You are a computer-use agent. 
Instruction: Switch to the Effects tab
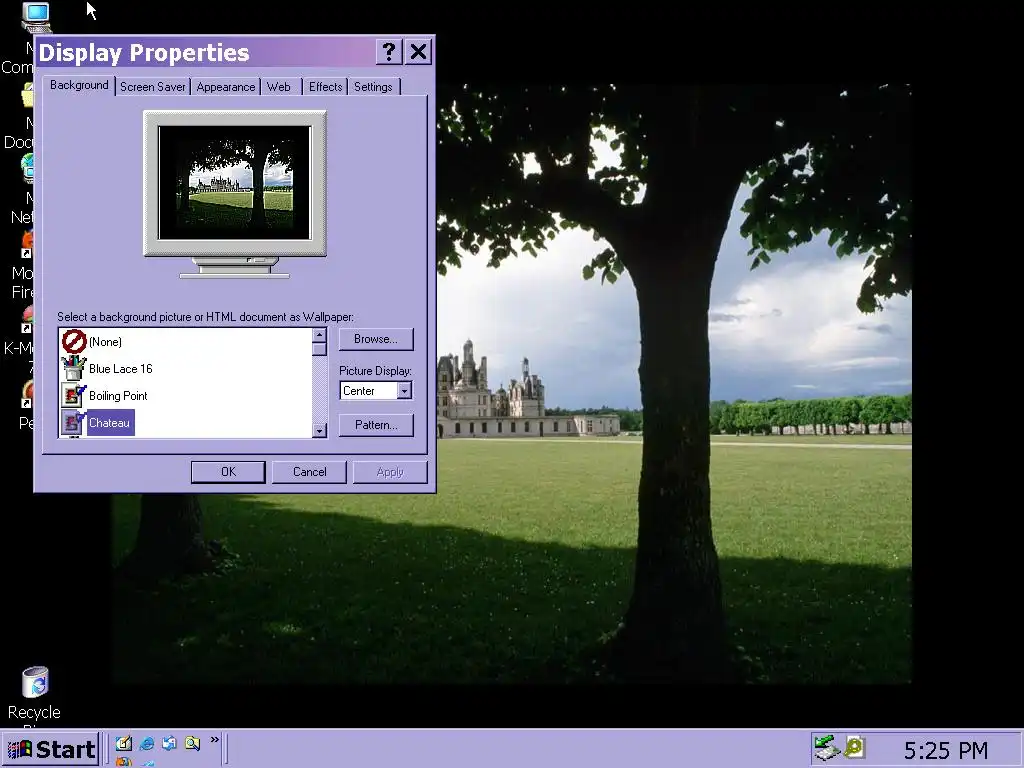[x=325, y=87]
